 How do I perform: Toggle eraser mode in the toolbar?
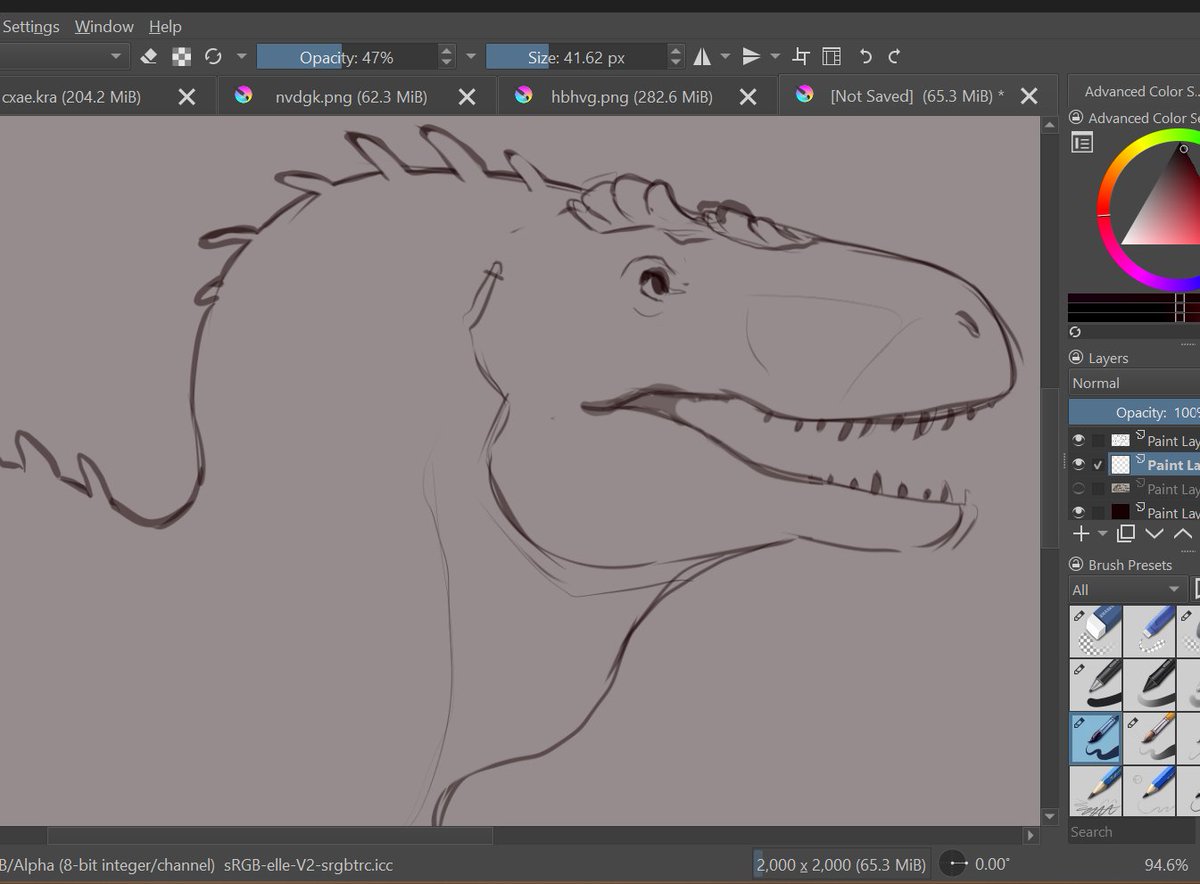pos(149,57)
